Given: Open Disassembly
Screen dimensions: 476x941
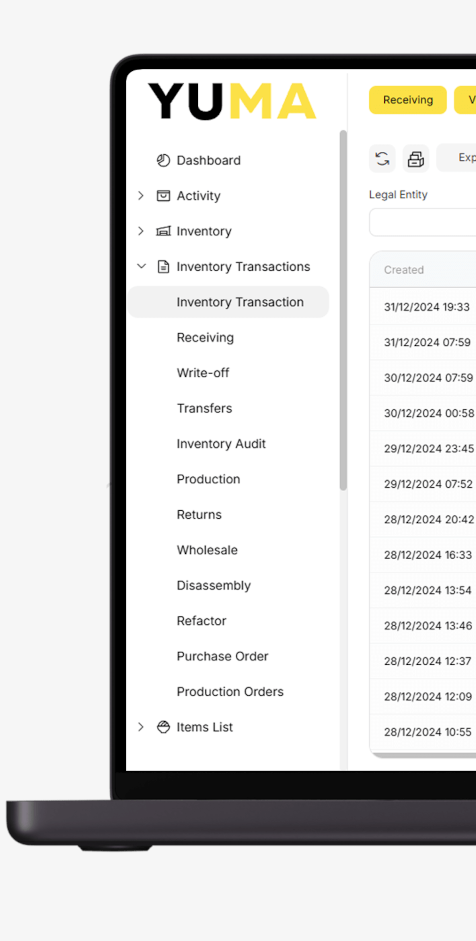Looking at the screenshot, I should pyautogui.click(x=214, y=585).
